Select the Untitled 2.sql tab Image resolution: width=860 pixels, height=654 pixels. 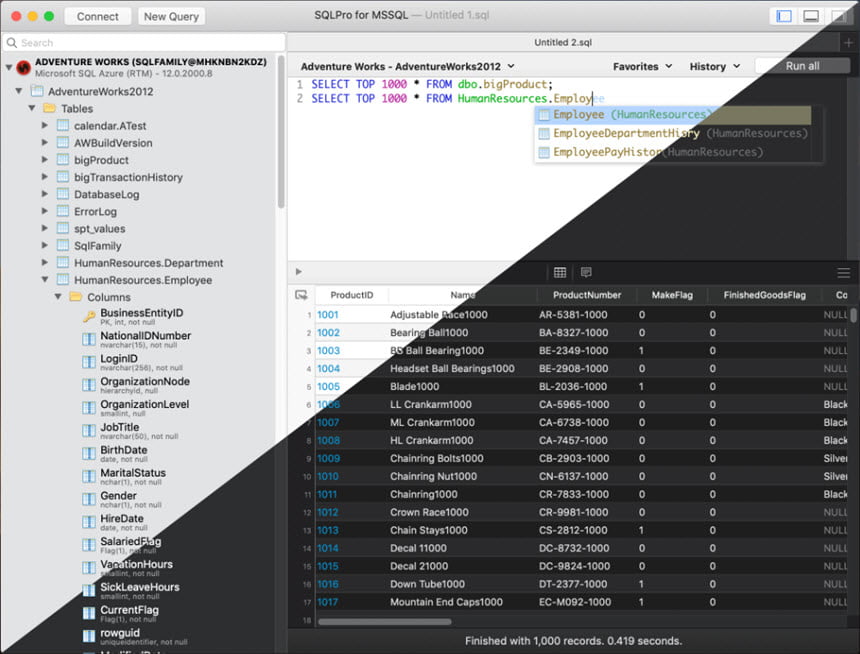click(563, 42)
